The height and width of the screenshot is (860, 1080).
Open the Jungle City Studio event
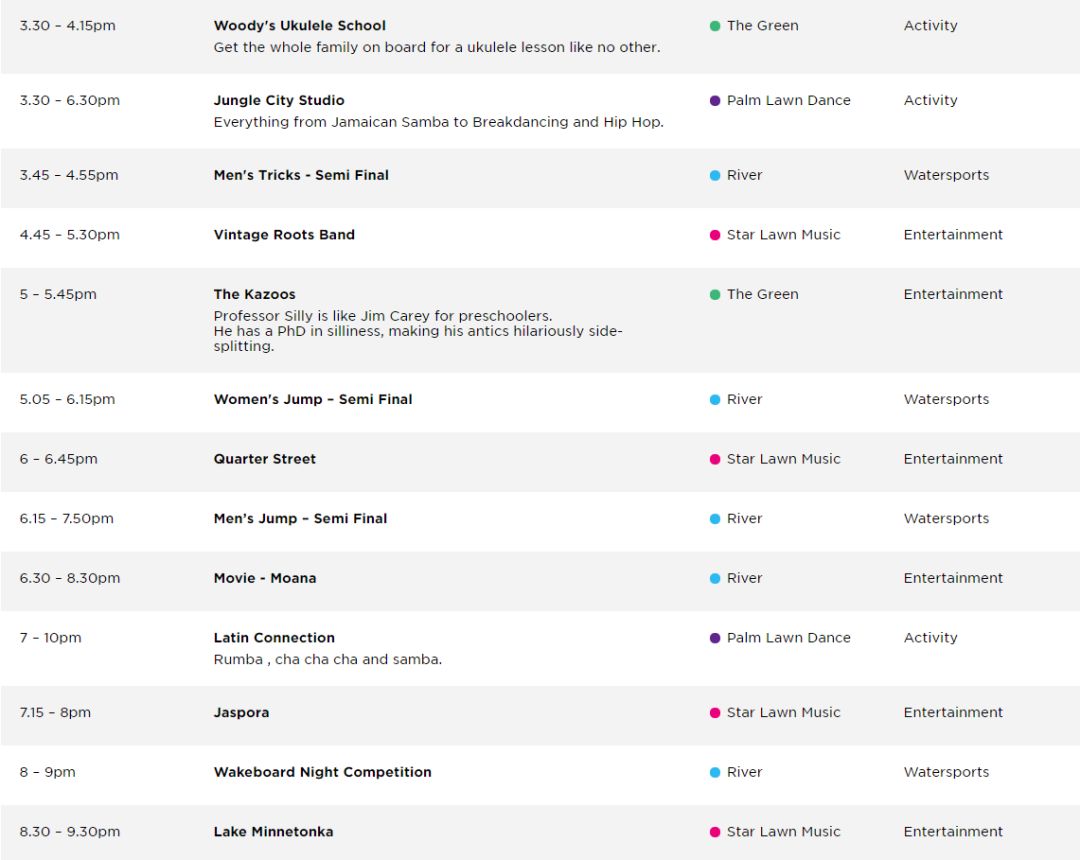click(279, 101)
